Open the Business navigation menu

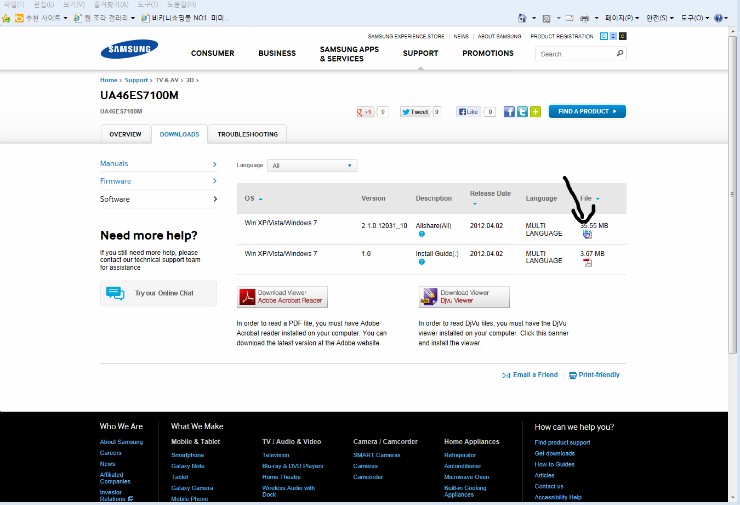pos(277,53)
